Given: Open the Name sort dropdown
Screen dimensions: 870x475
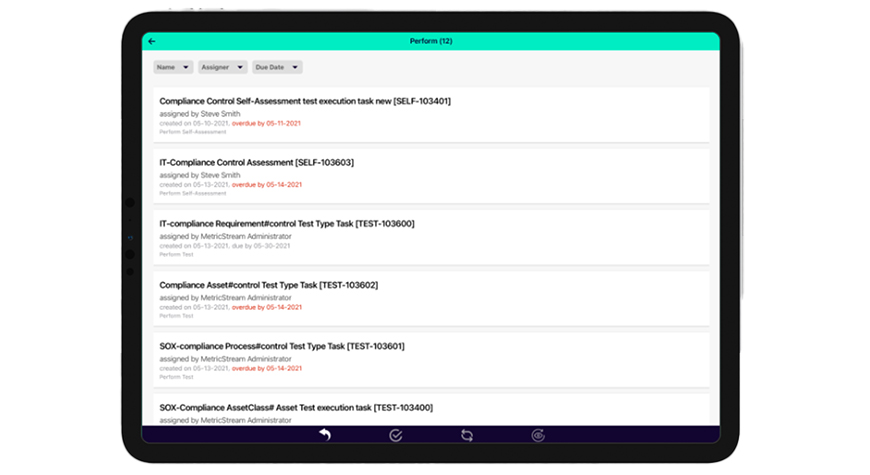Looking at the screenshot, I should (173, 67).
